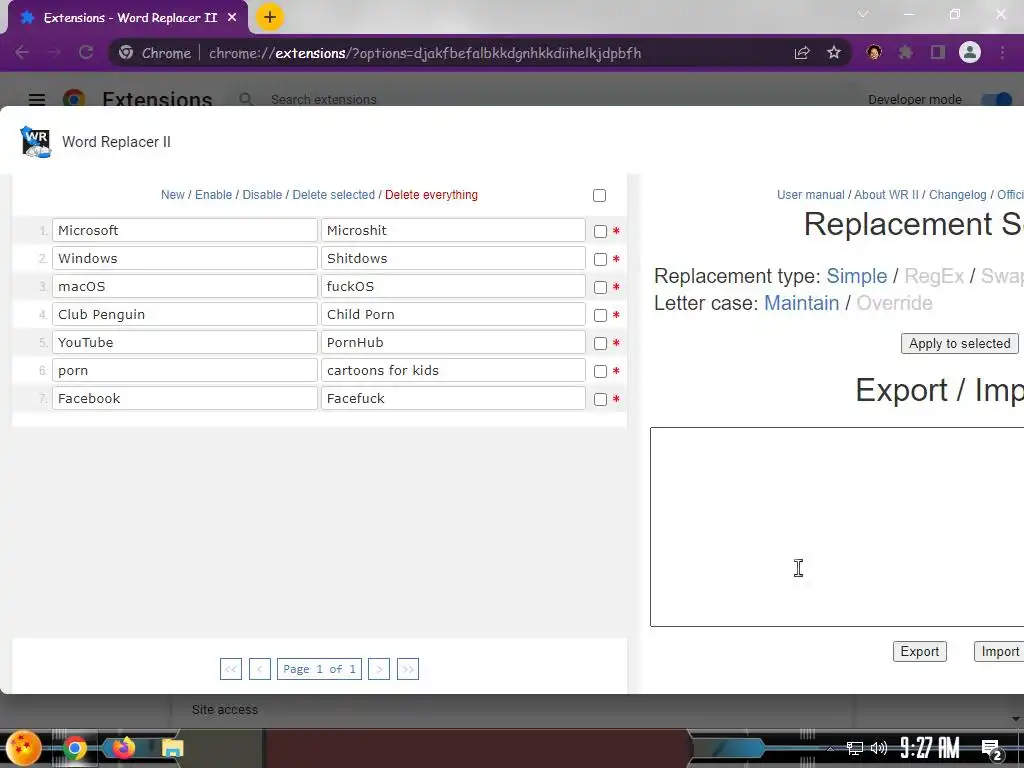Check the macOS row checkbox

[x=600, y=287]
